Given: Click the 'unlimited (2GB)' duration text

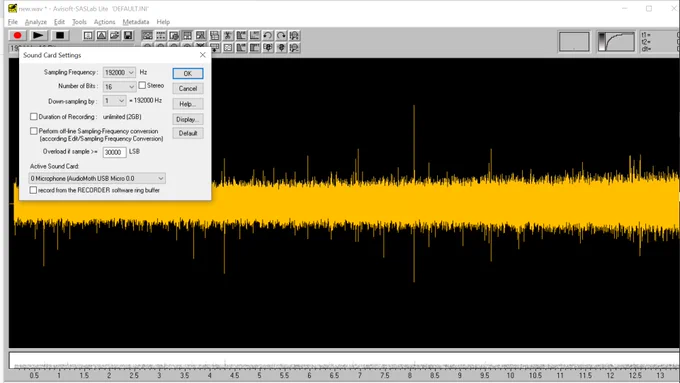Looking at the screenshot, I should coord(122,117).
